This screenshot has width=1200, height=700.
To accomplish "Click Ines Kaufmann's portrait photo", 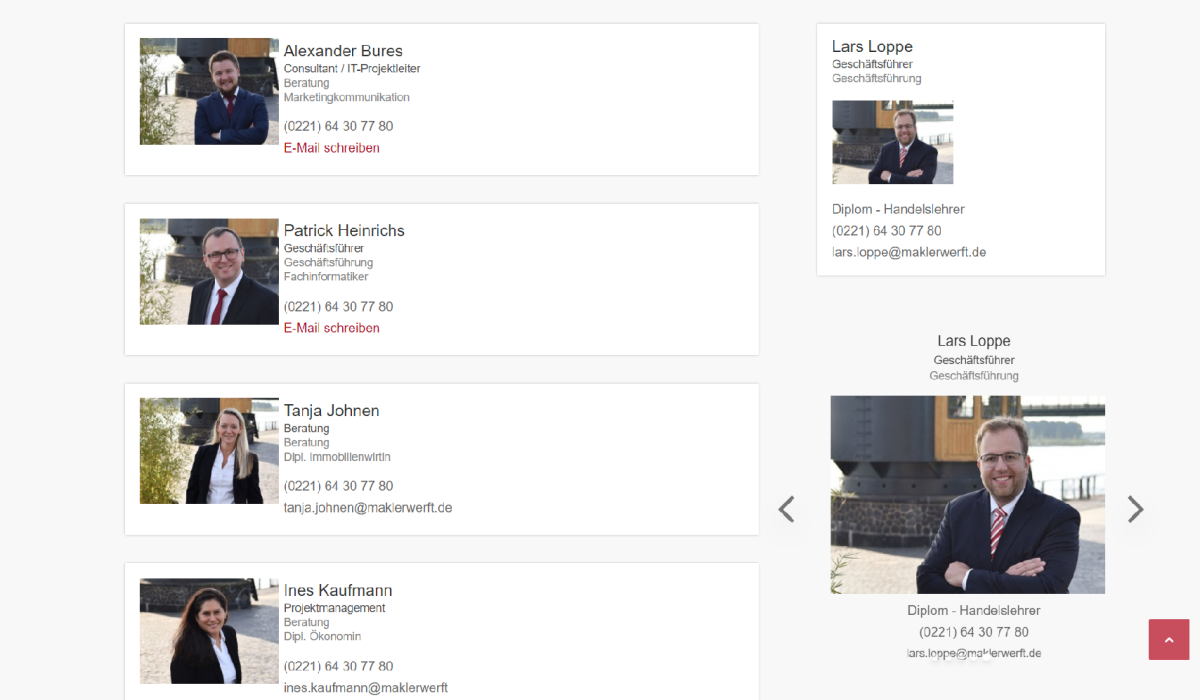I will (209, 631).
